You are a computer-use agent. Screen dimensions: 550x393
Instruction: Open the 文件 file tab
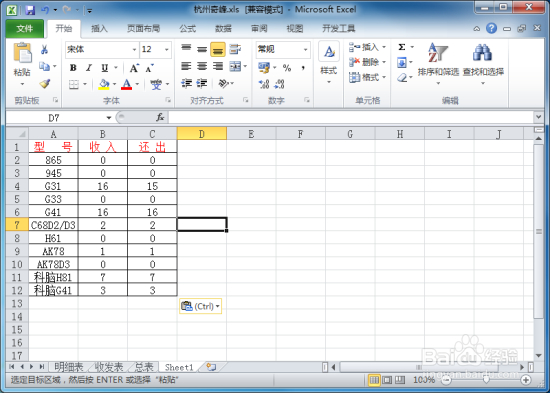tap(25, 28)
